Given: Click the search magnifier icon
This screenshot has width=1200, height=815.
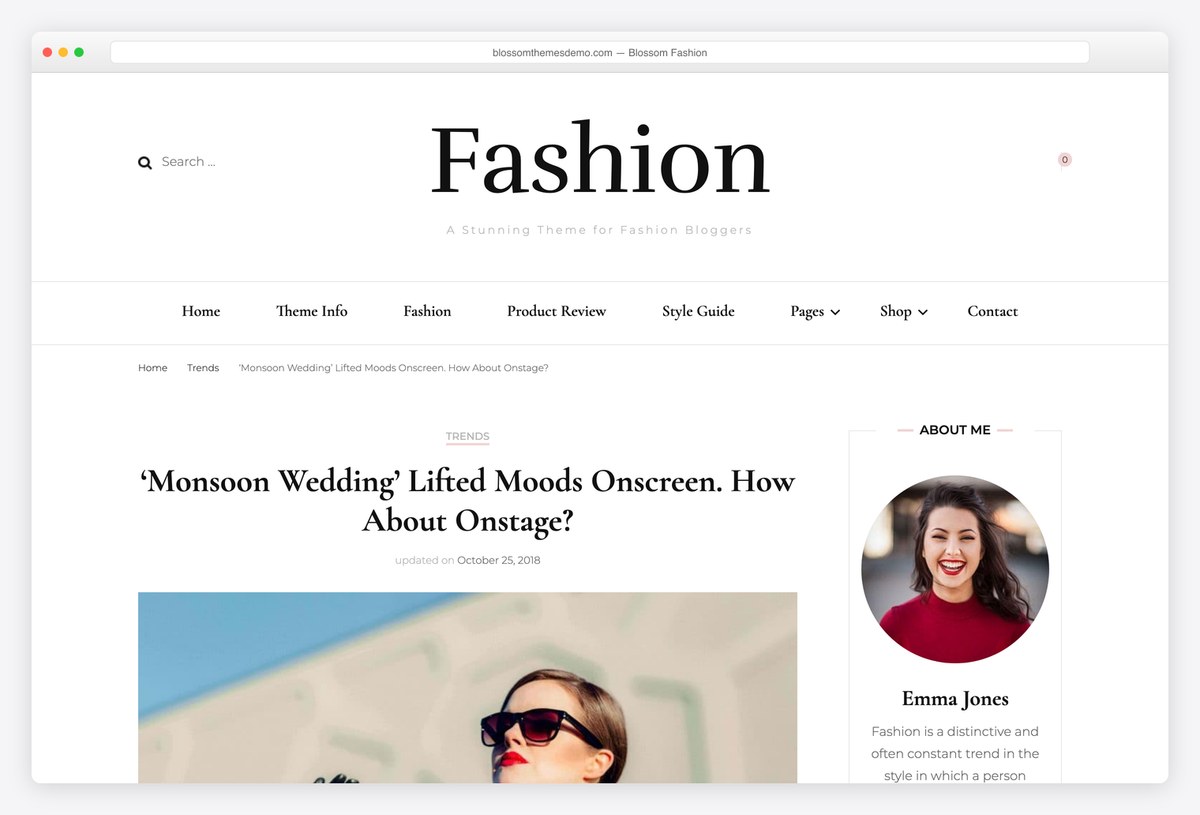Looking at the screenshot, I should pyautogui.click(x=145, y=162).
